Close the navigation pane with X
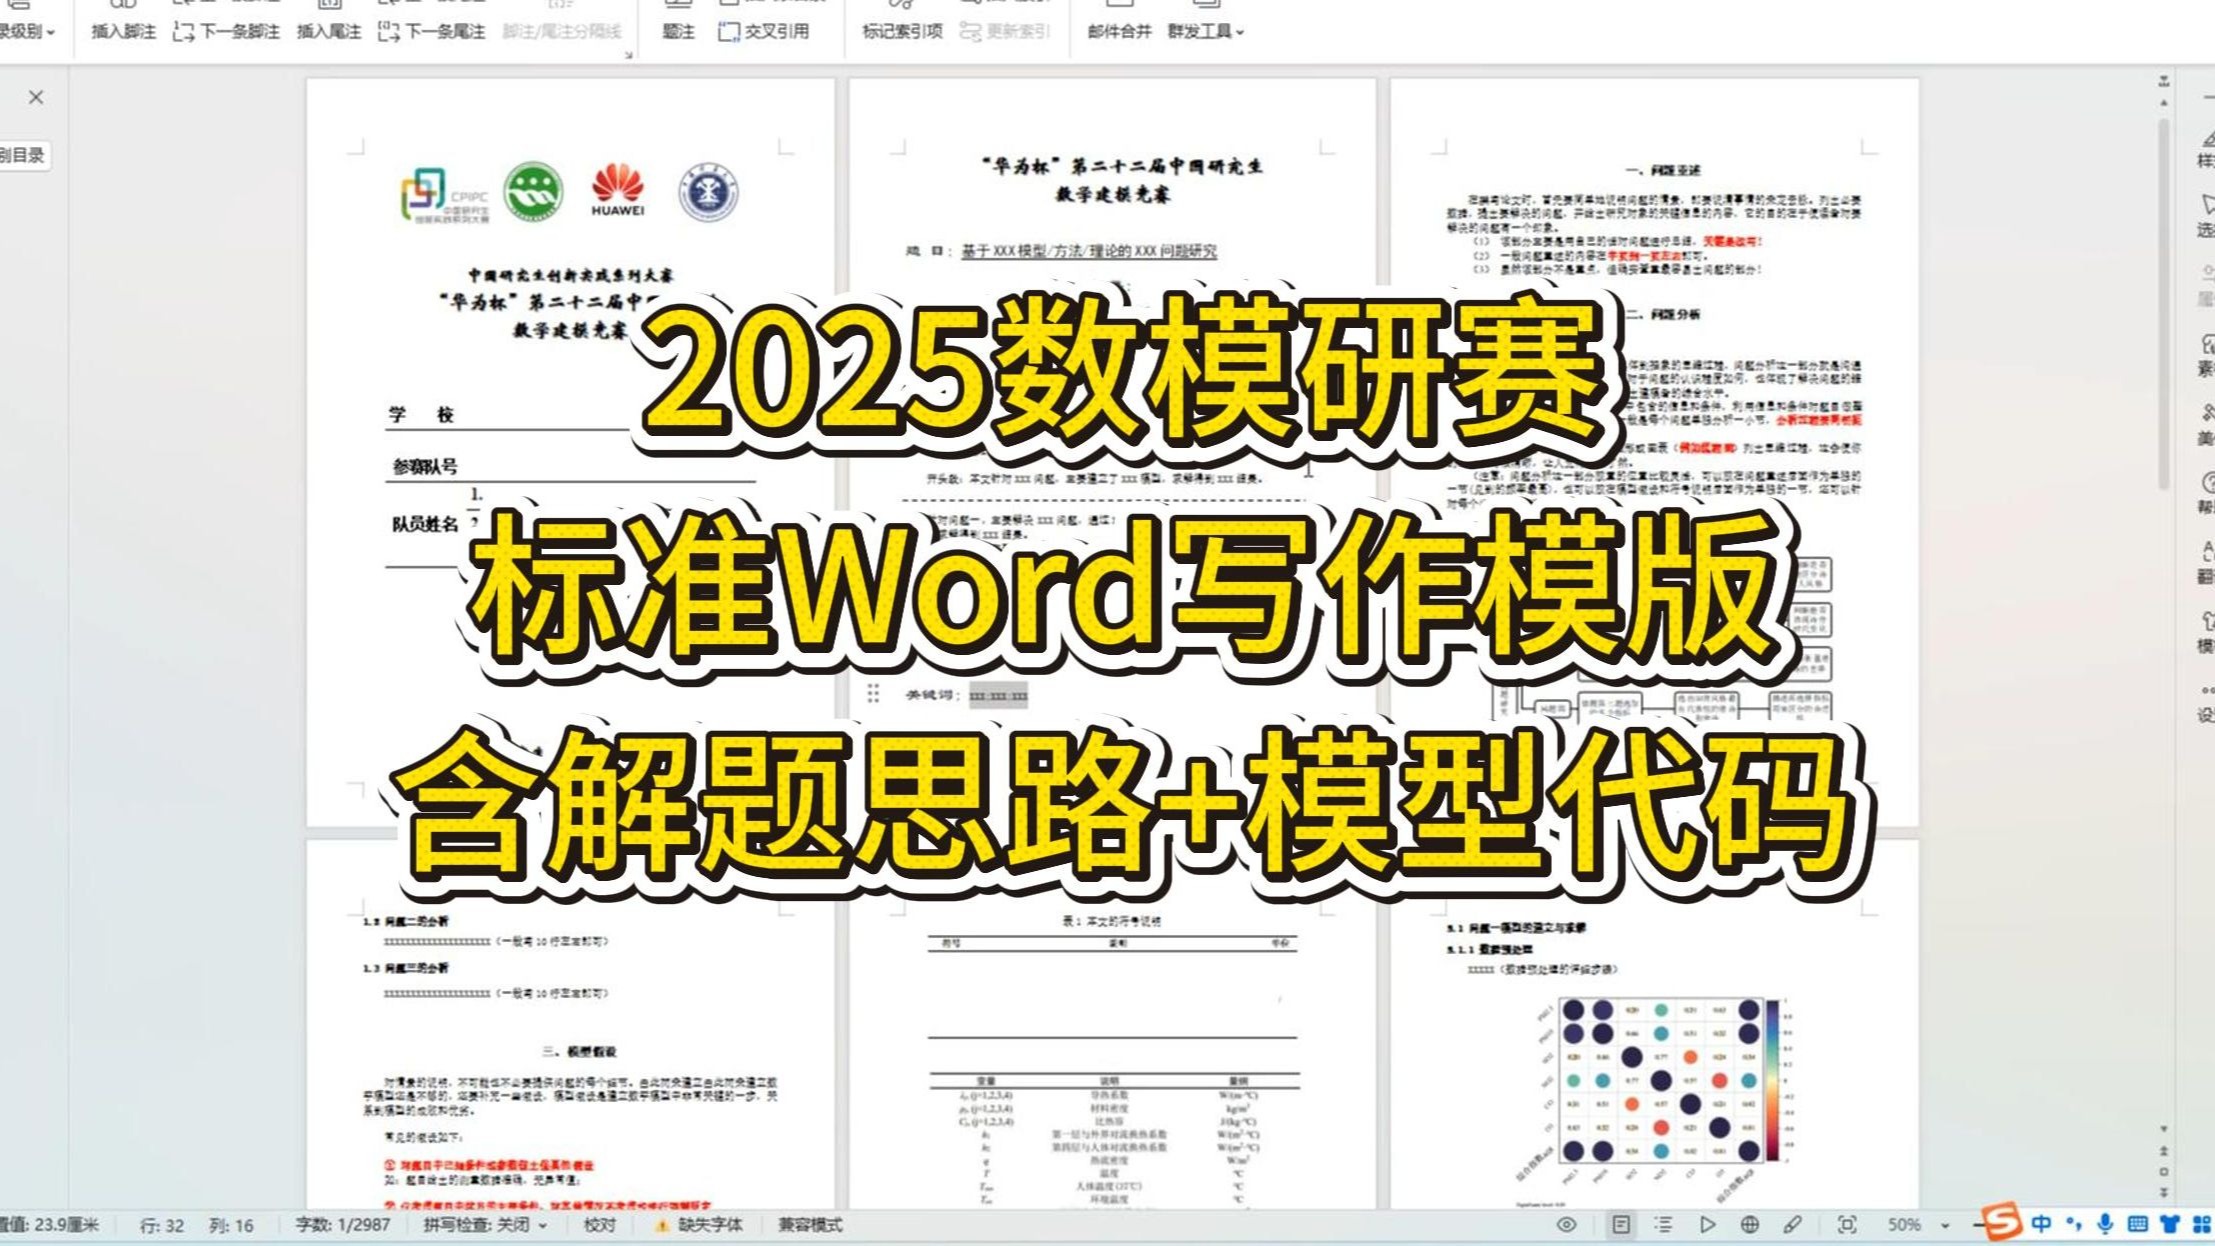2215x1246 pixels. point(36,97)
